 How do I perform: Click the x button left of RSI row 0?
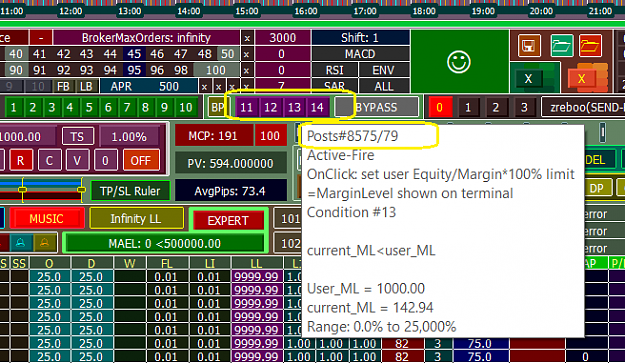coord(247,71)
